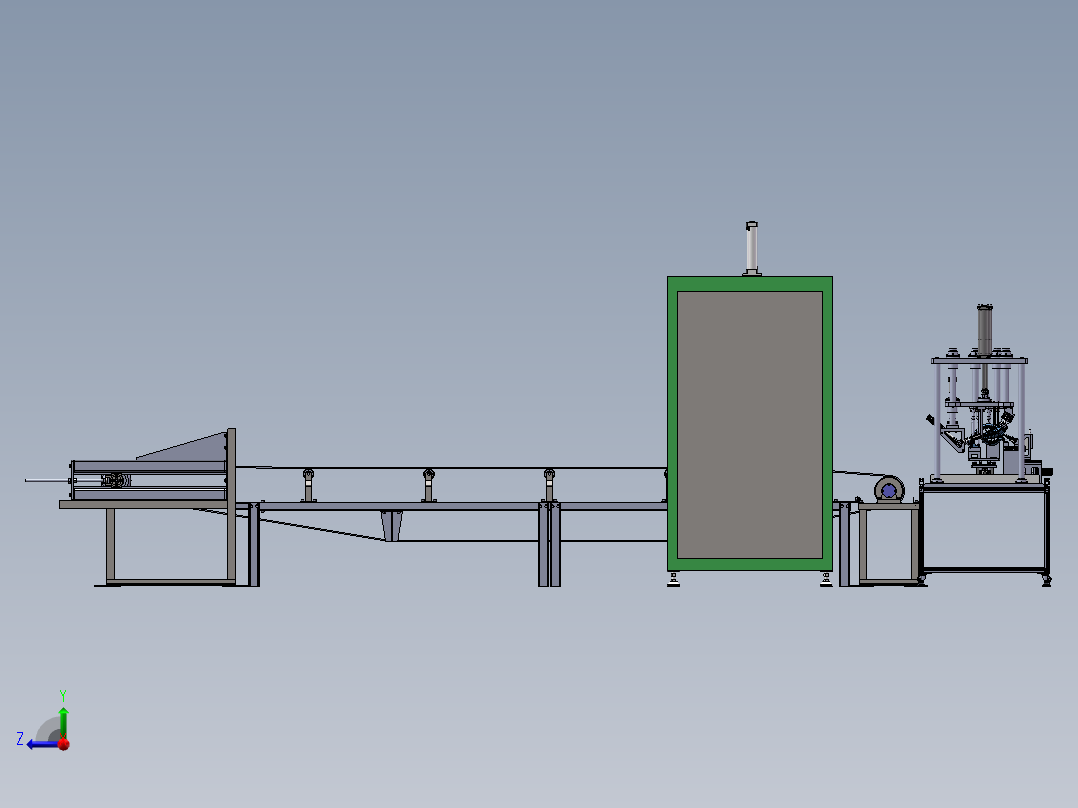Click the Y label on the triad
Image resolution: width=1078 pixels, height=808 pixels.
coord(63,696)
